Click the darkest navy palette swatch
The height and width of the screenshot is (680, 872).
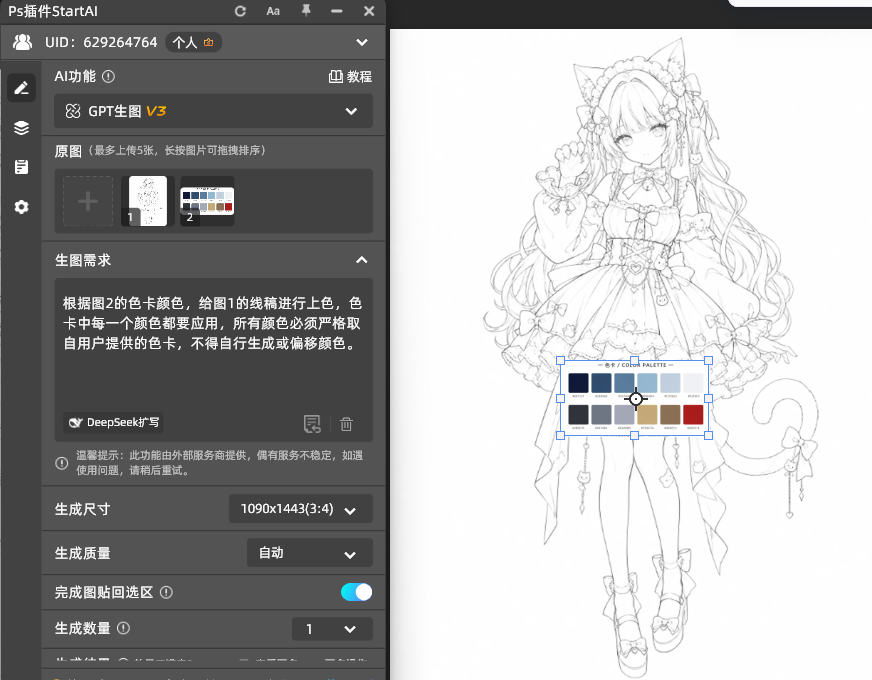578,383
